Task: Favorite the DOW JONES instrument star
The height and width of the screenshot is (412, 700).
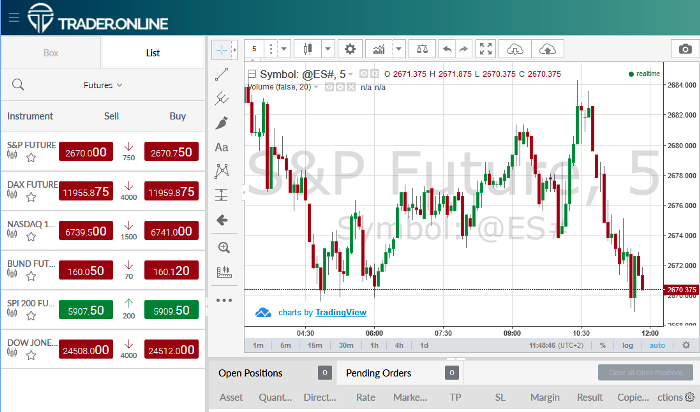Action: (x=31, y=355)
